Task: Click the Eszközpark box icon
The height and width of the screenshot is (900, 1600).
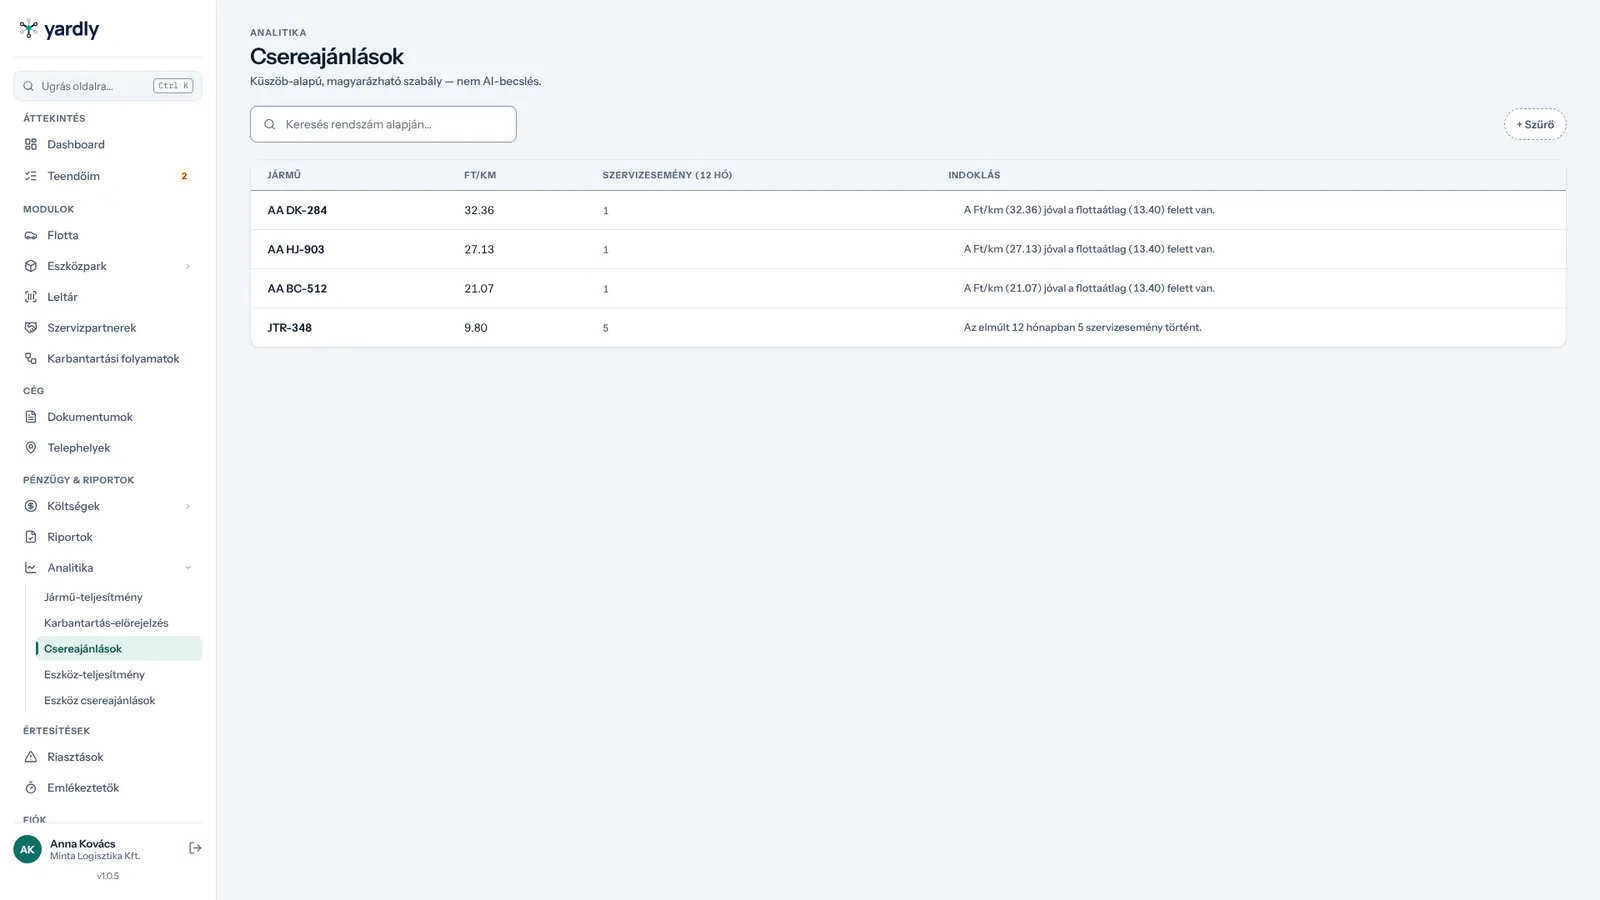Action: pyautogui.click(x=31, y=266)
